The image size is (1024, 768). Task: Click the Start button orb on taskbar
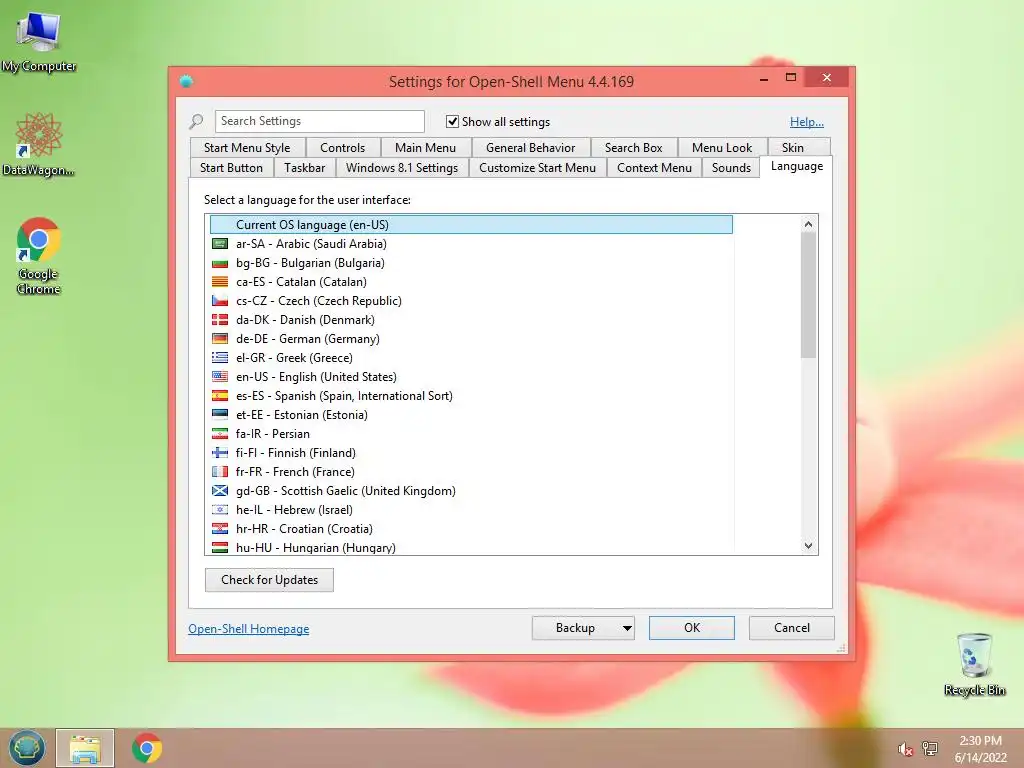click(27, 748)
